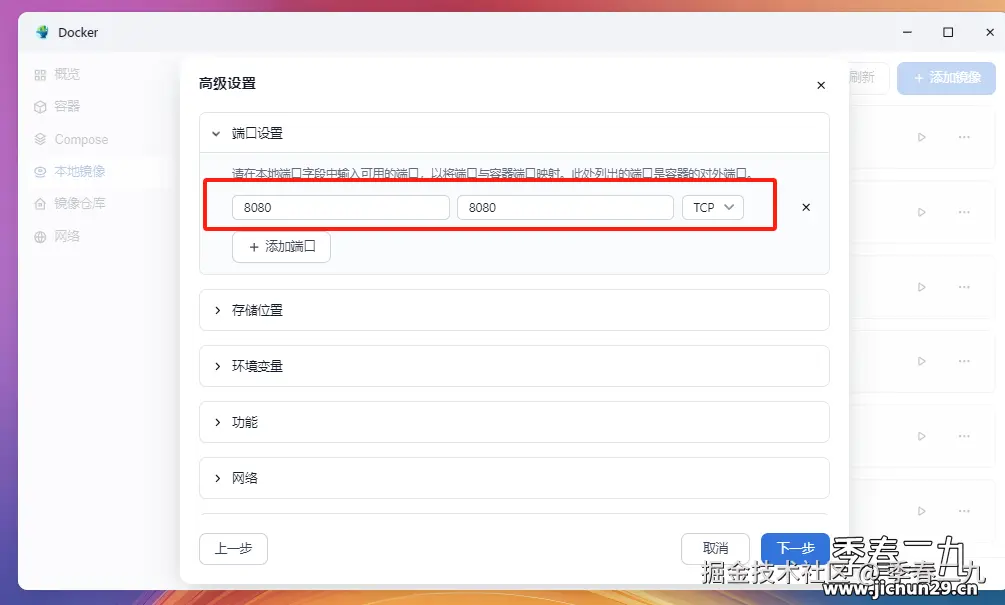Open 网络 in the sidebar
1005x605 pixels.
click(67, 236)
